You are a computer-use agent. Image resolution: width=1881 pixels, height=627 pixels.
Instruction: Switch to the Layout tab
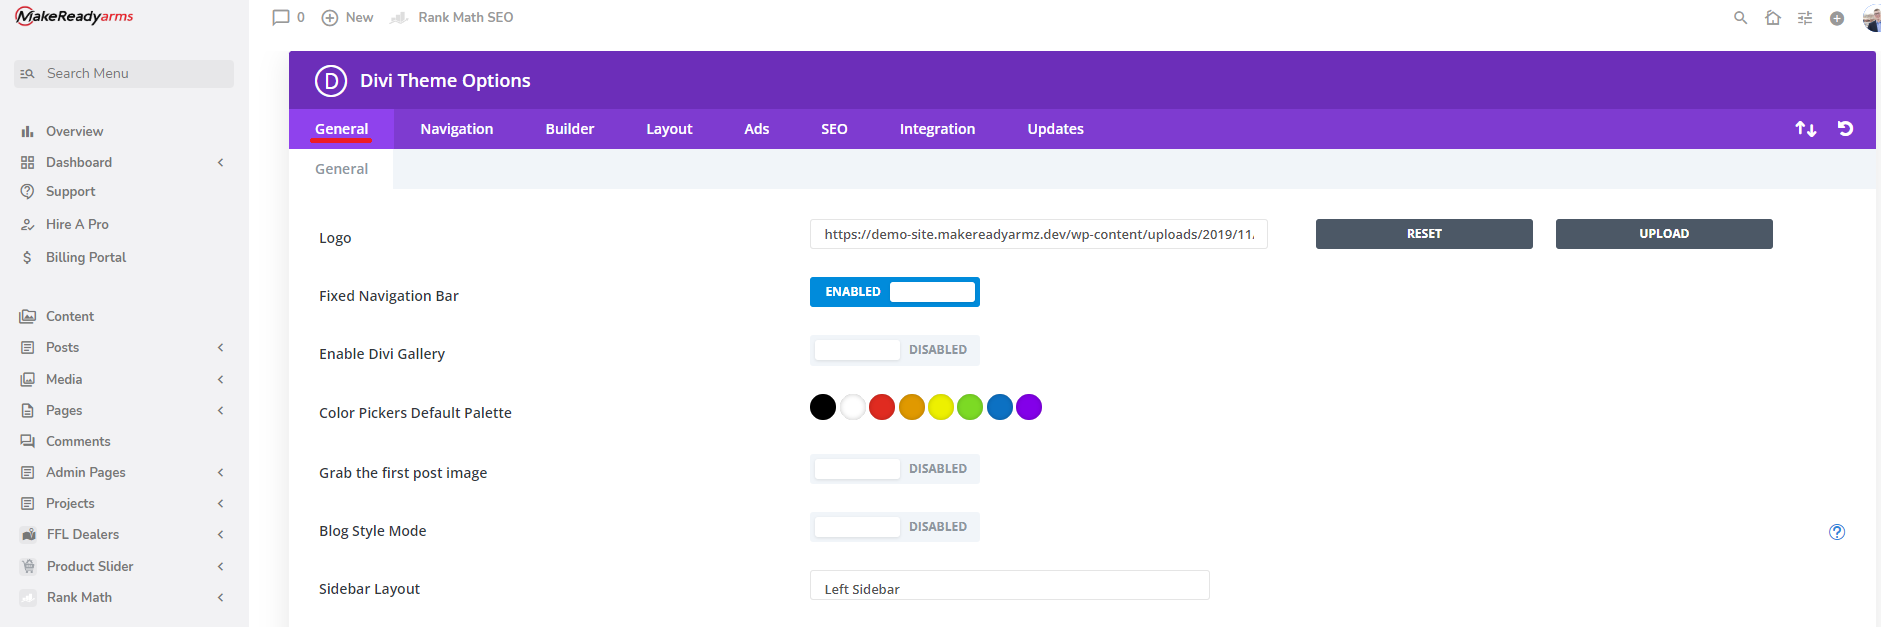click(669, 129)
